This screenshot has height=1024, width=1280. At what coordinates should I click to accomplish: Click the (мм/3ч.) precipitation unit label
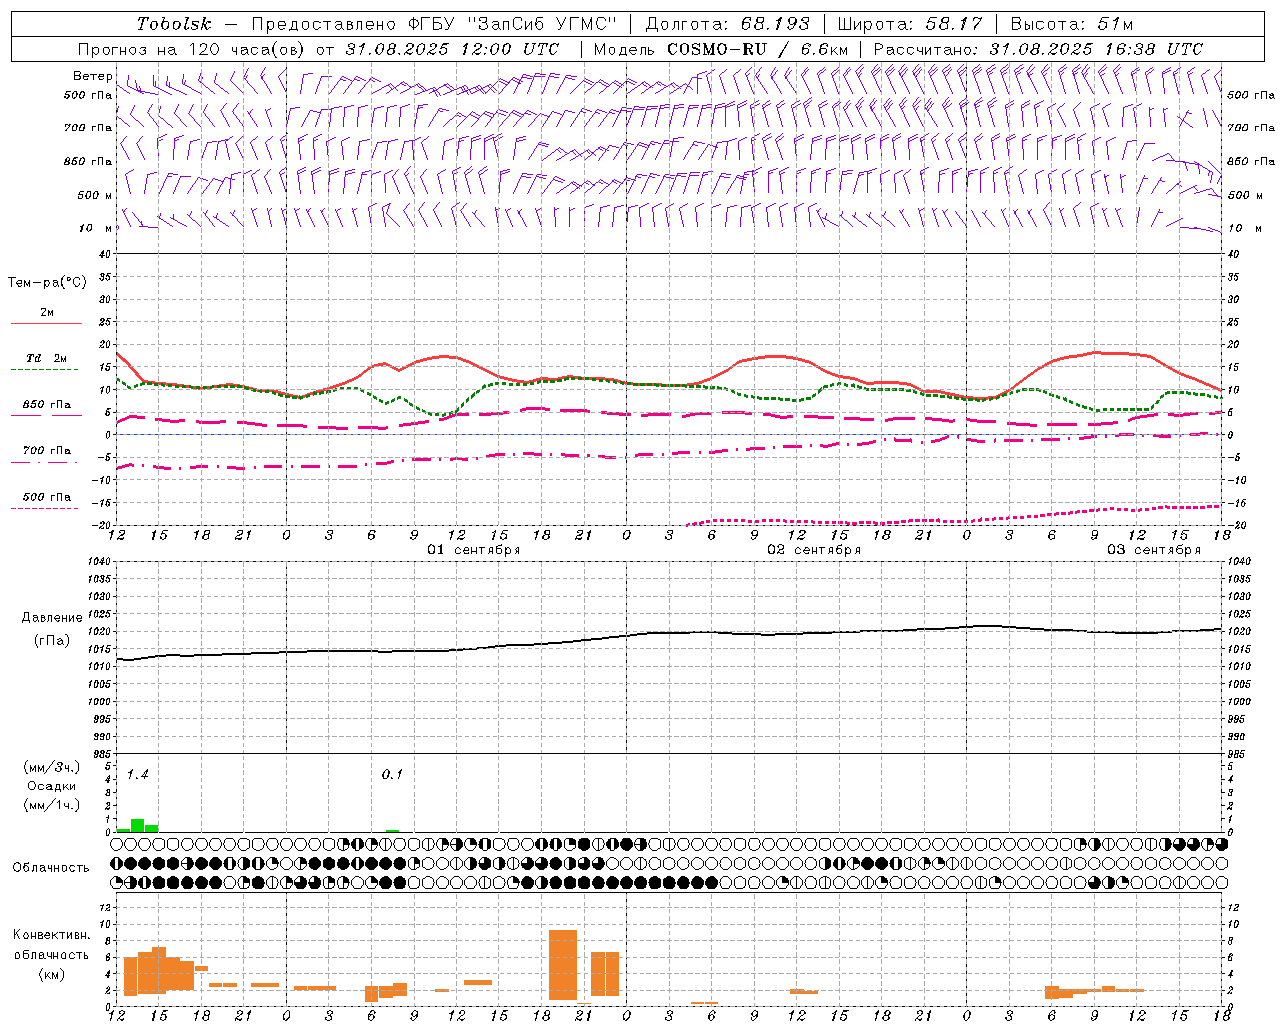click(x=52, y=768)
